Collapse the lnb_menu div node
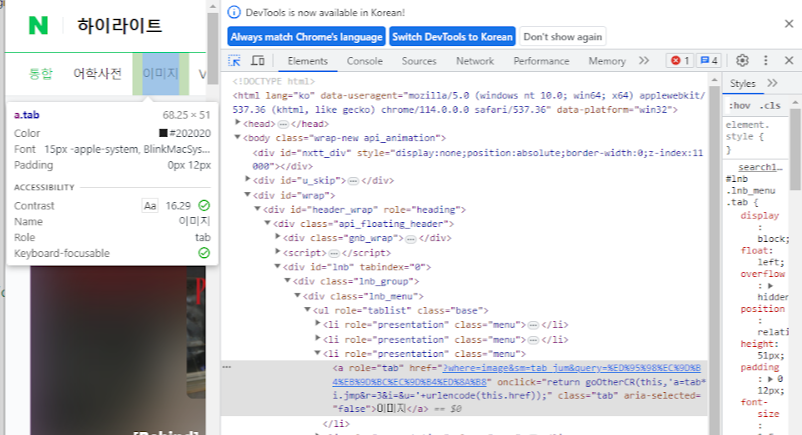The width and height of the screenshot is (802, 435). [298, 295]
